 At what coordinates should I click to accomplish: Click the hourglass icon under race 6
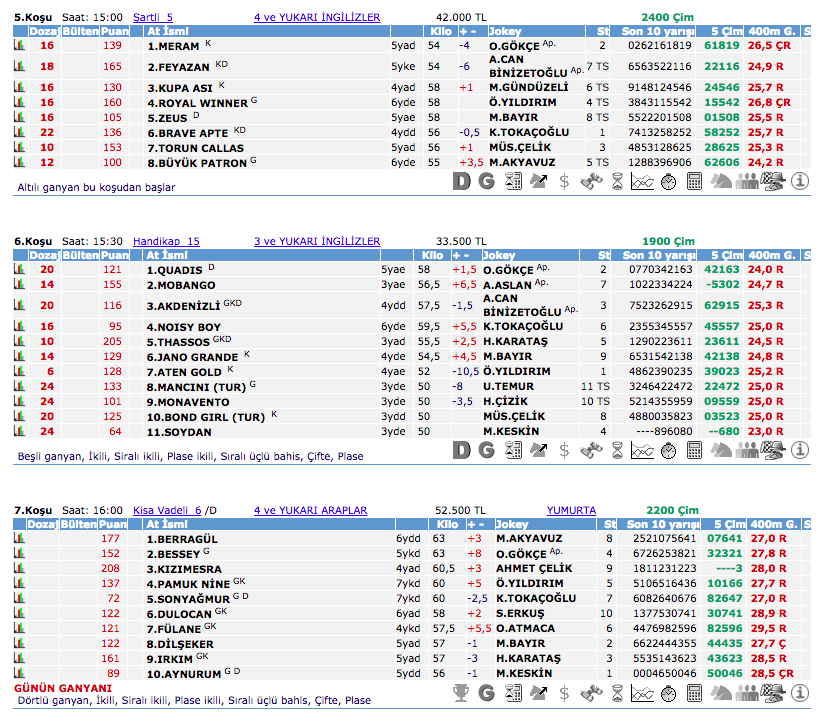pos(617,450)
